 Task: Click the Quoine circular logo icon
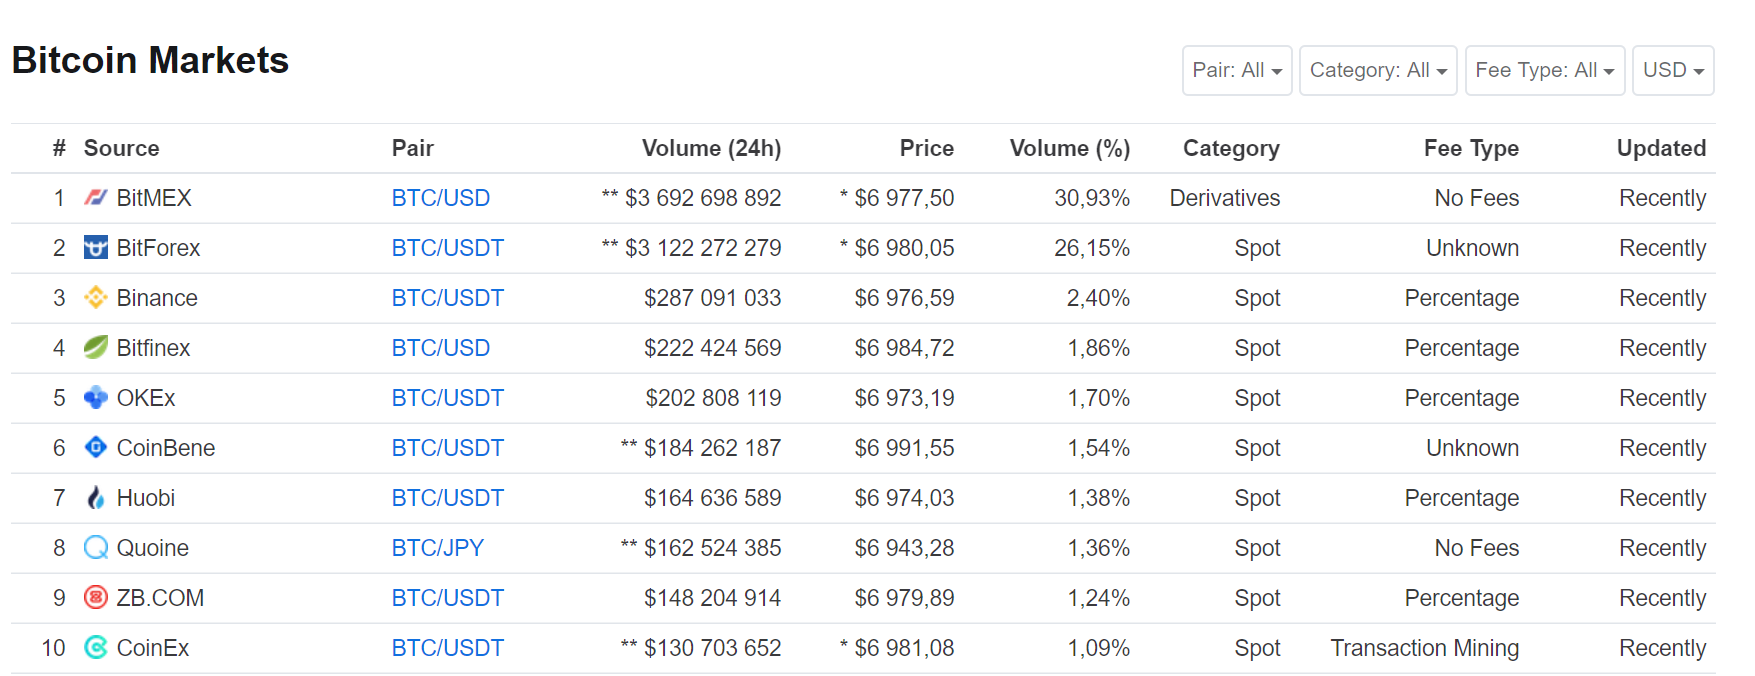tap(95, 547)
